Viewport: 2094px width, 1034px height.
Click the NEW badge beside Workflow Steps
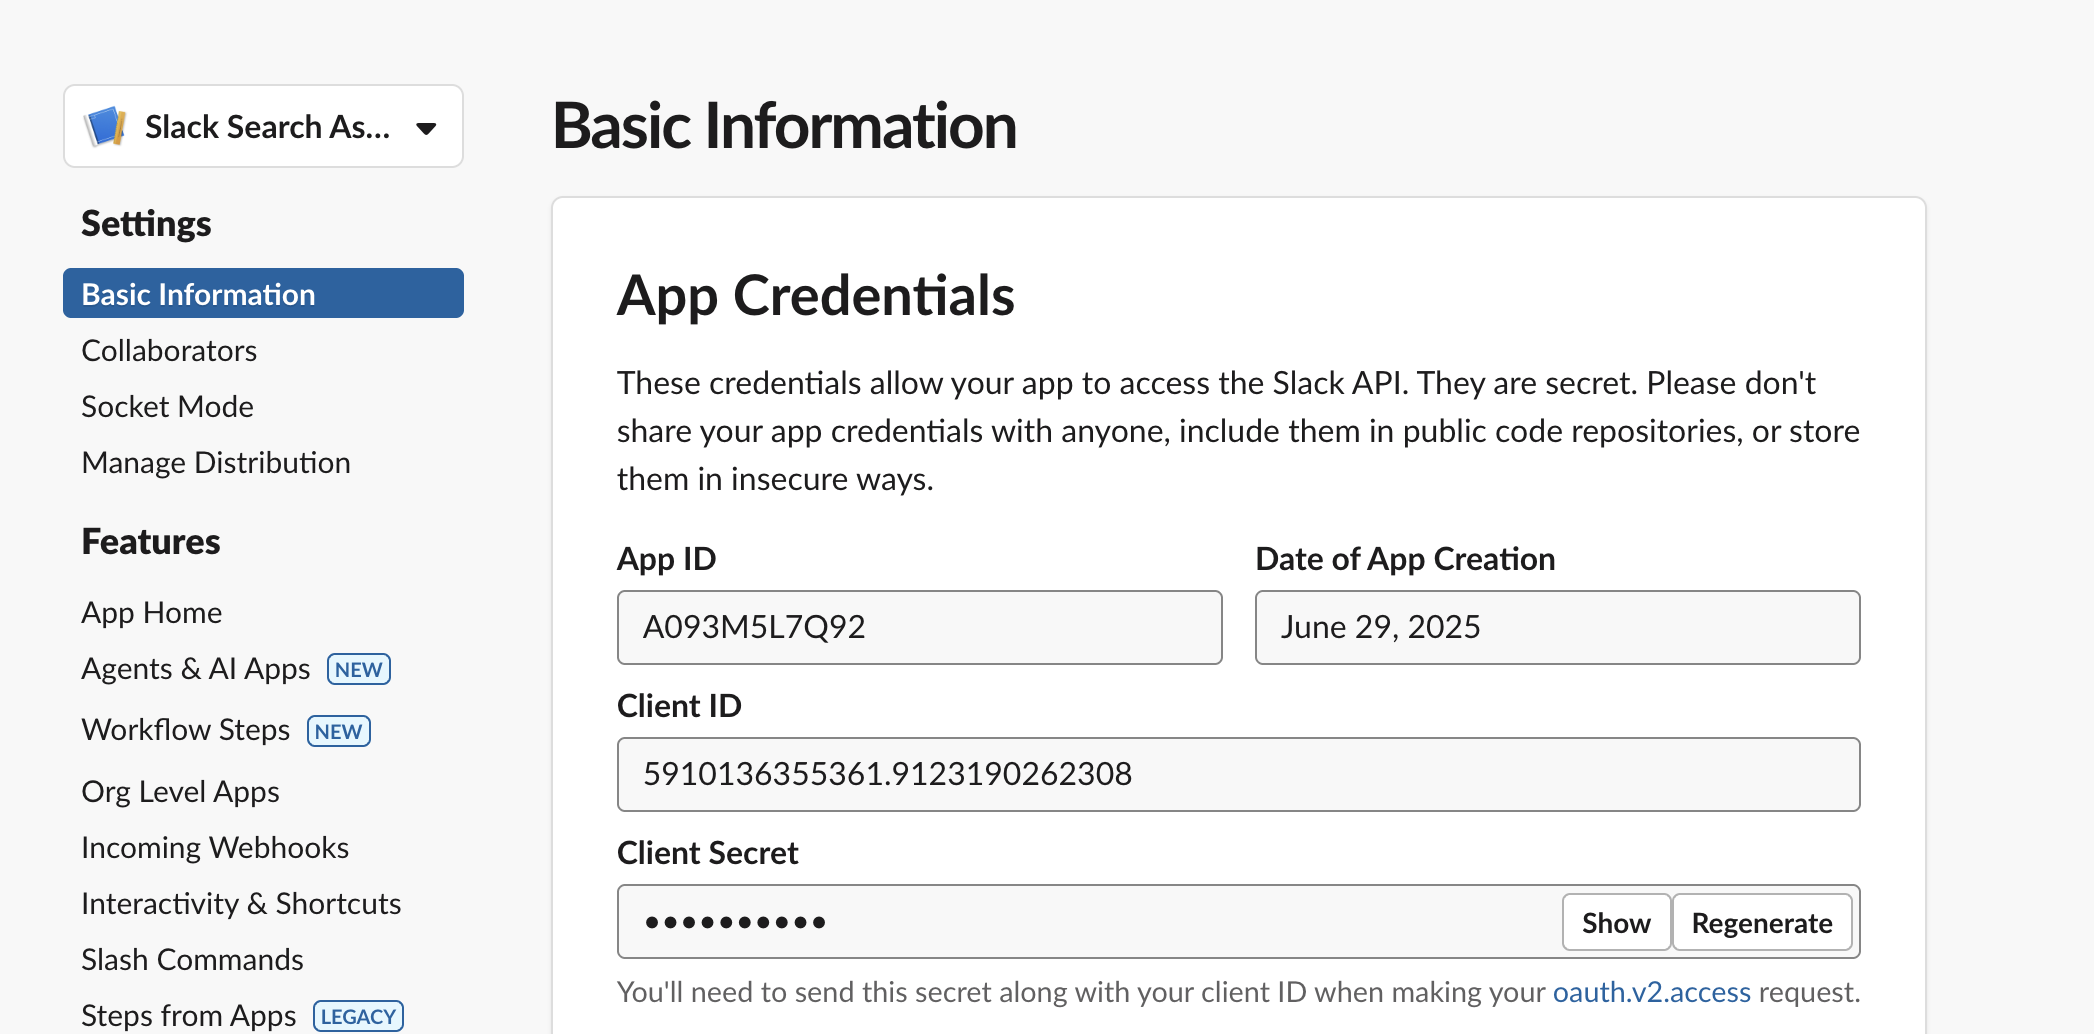338,731
